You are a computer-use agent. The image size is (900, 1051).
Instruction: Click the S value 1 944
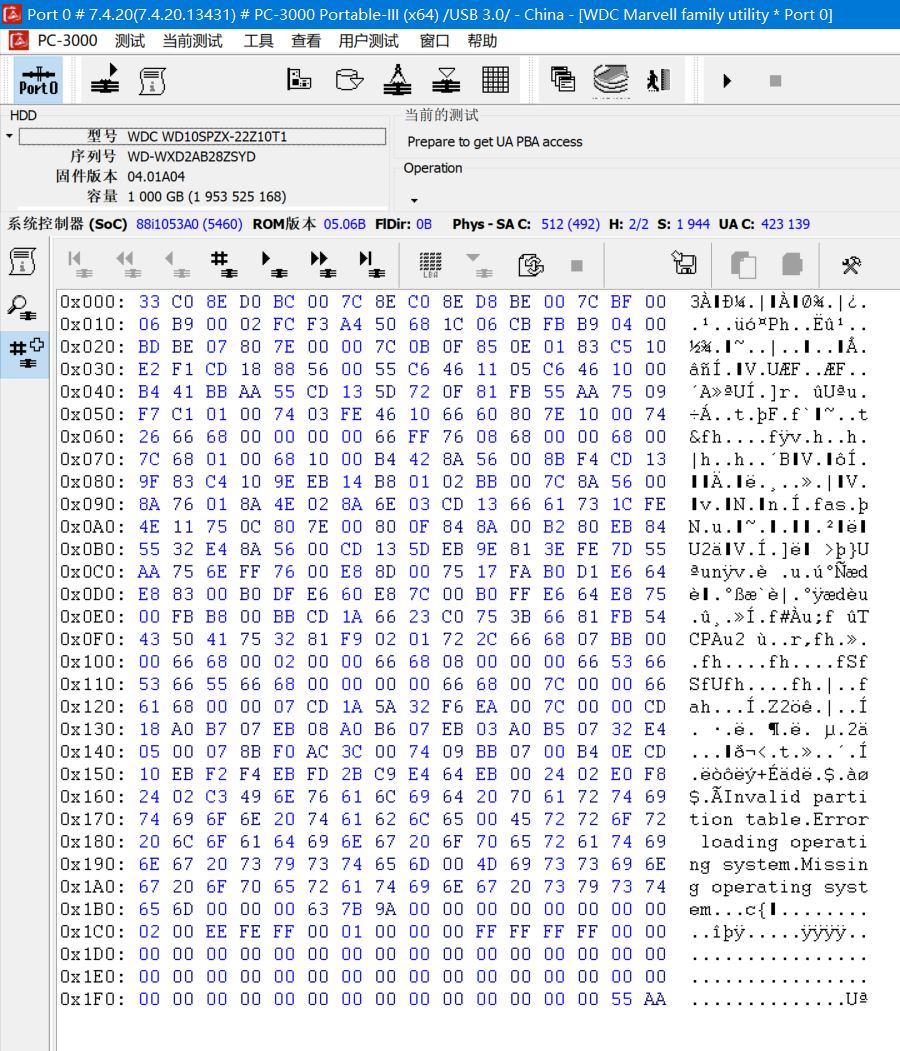[x=693, y=224]
